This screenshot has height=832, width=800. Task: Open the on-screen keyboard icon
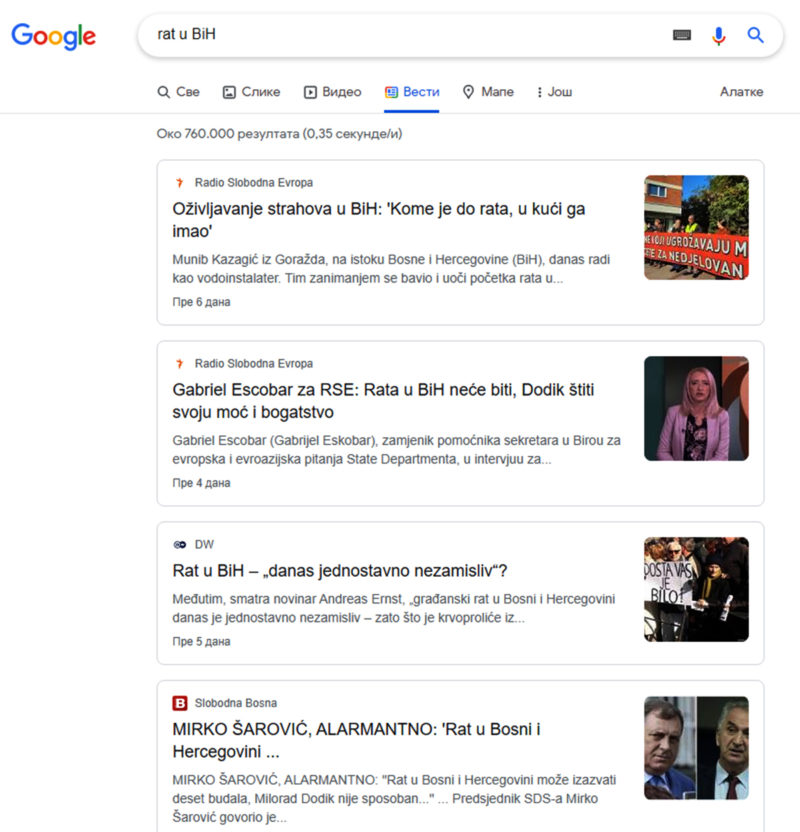pos(682,35)
